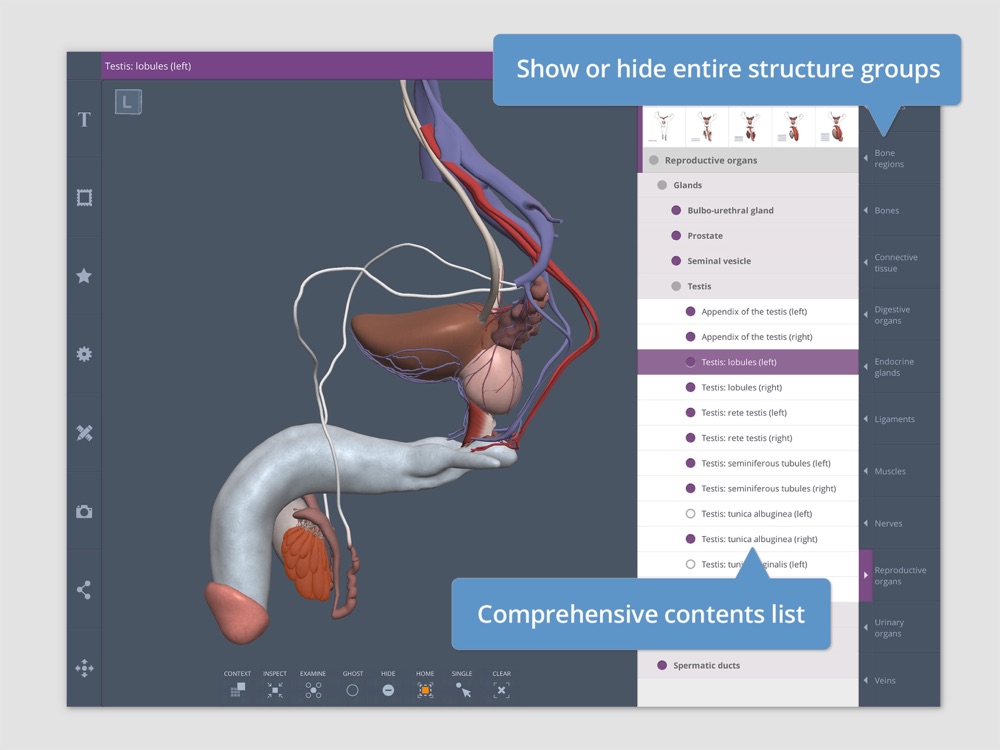The height and width of the screenshot is (750, 1000).
Task: Click the share icon in sidebar
Action: pyautogui.click(x=84, y=590)
